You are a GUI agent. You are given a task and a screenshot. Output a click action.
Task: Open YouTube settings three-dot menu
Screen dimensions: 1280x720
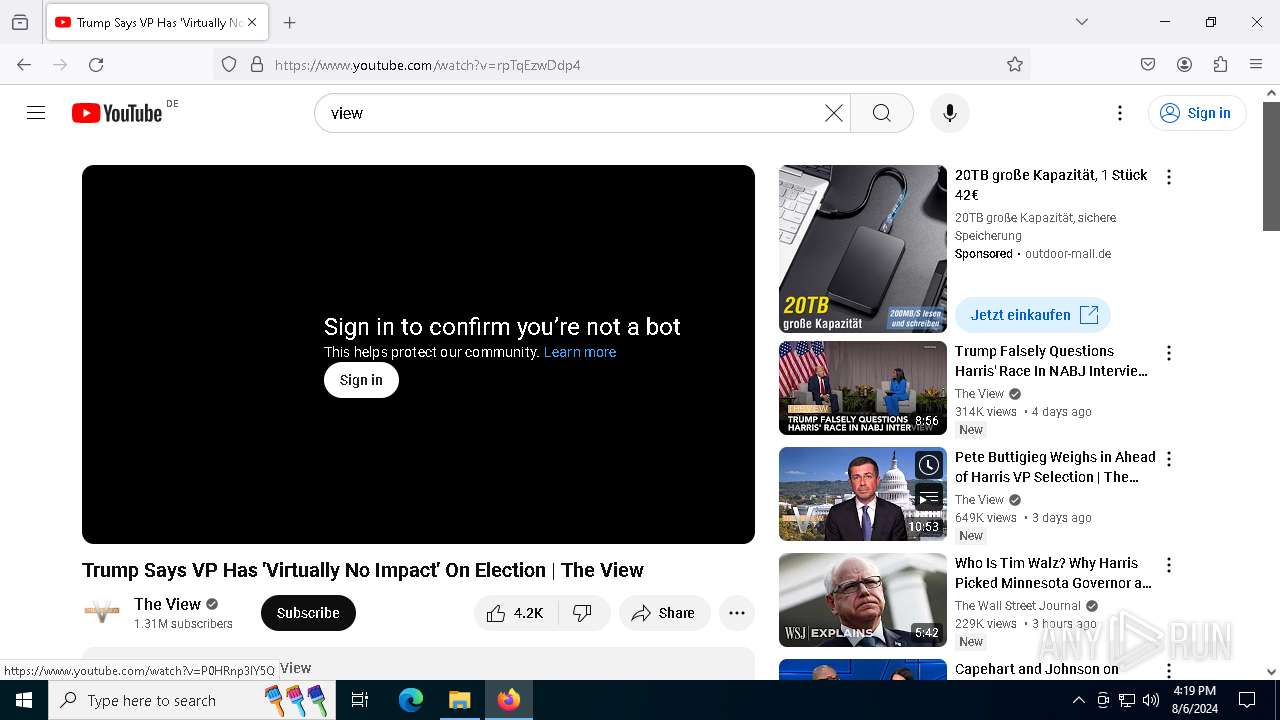tap(1120, 113)
